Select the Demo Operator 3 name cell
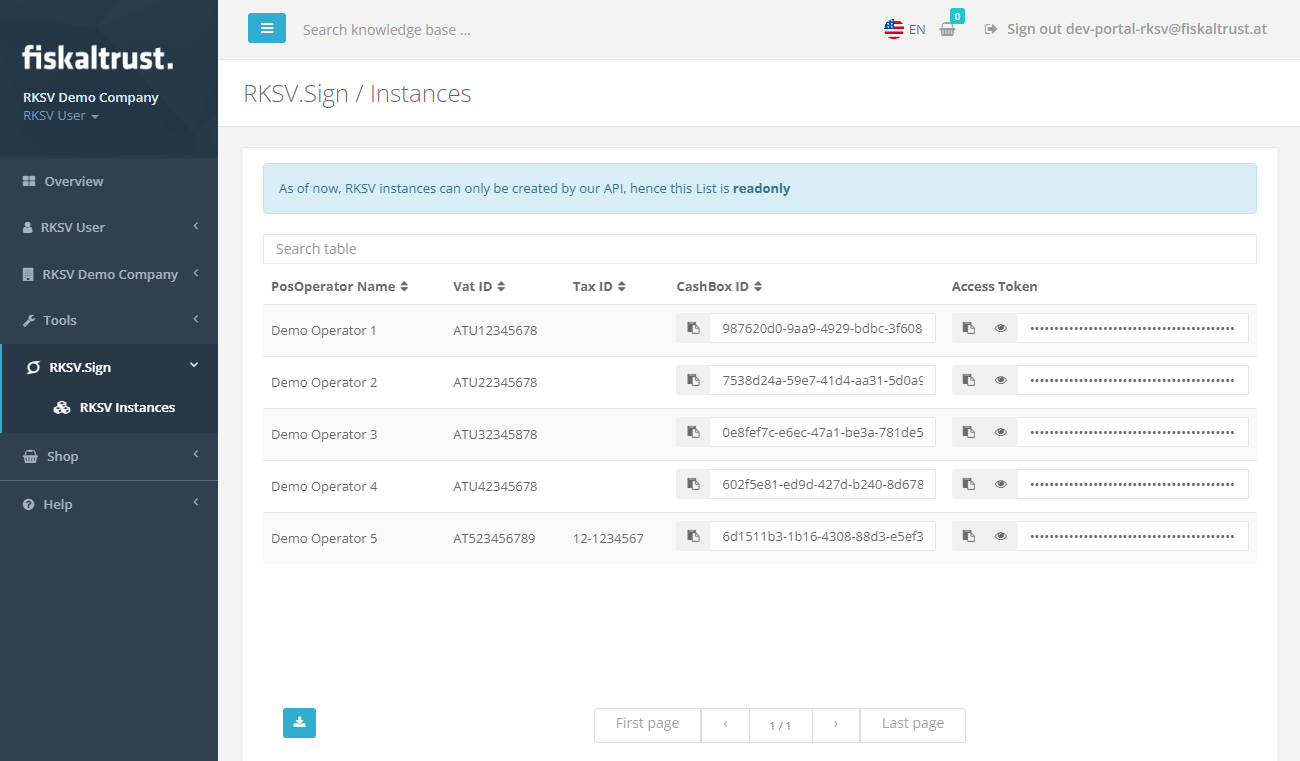Viewport: 1300px width, 761px height. pyautogui.click(x=324, y=434)
